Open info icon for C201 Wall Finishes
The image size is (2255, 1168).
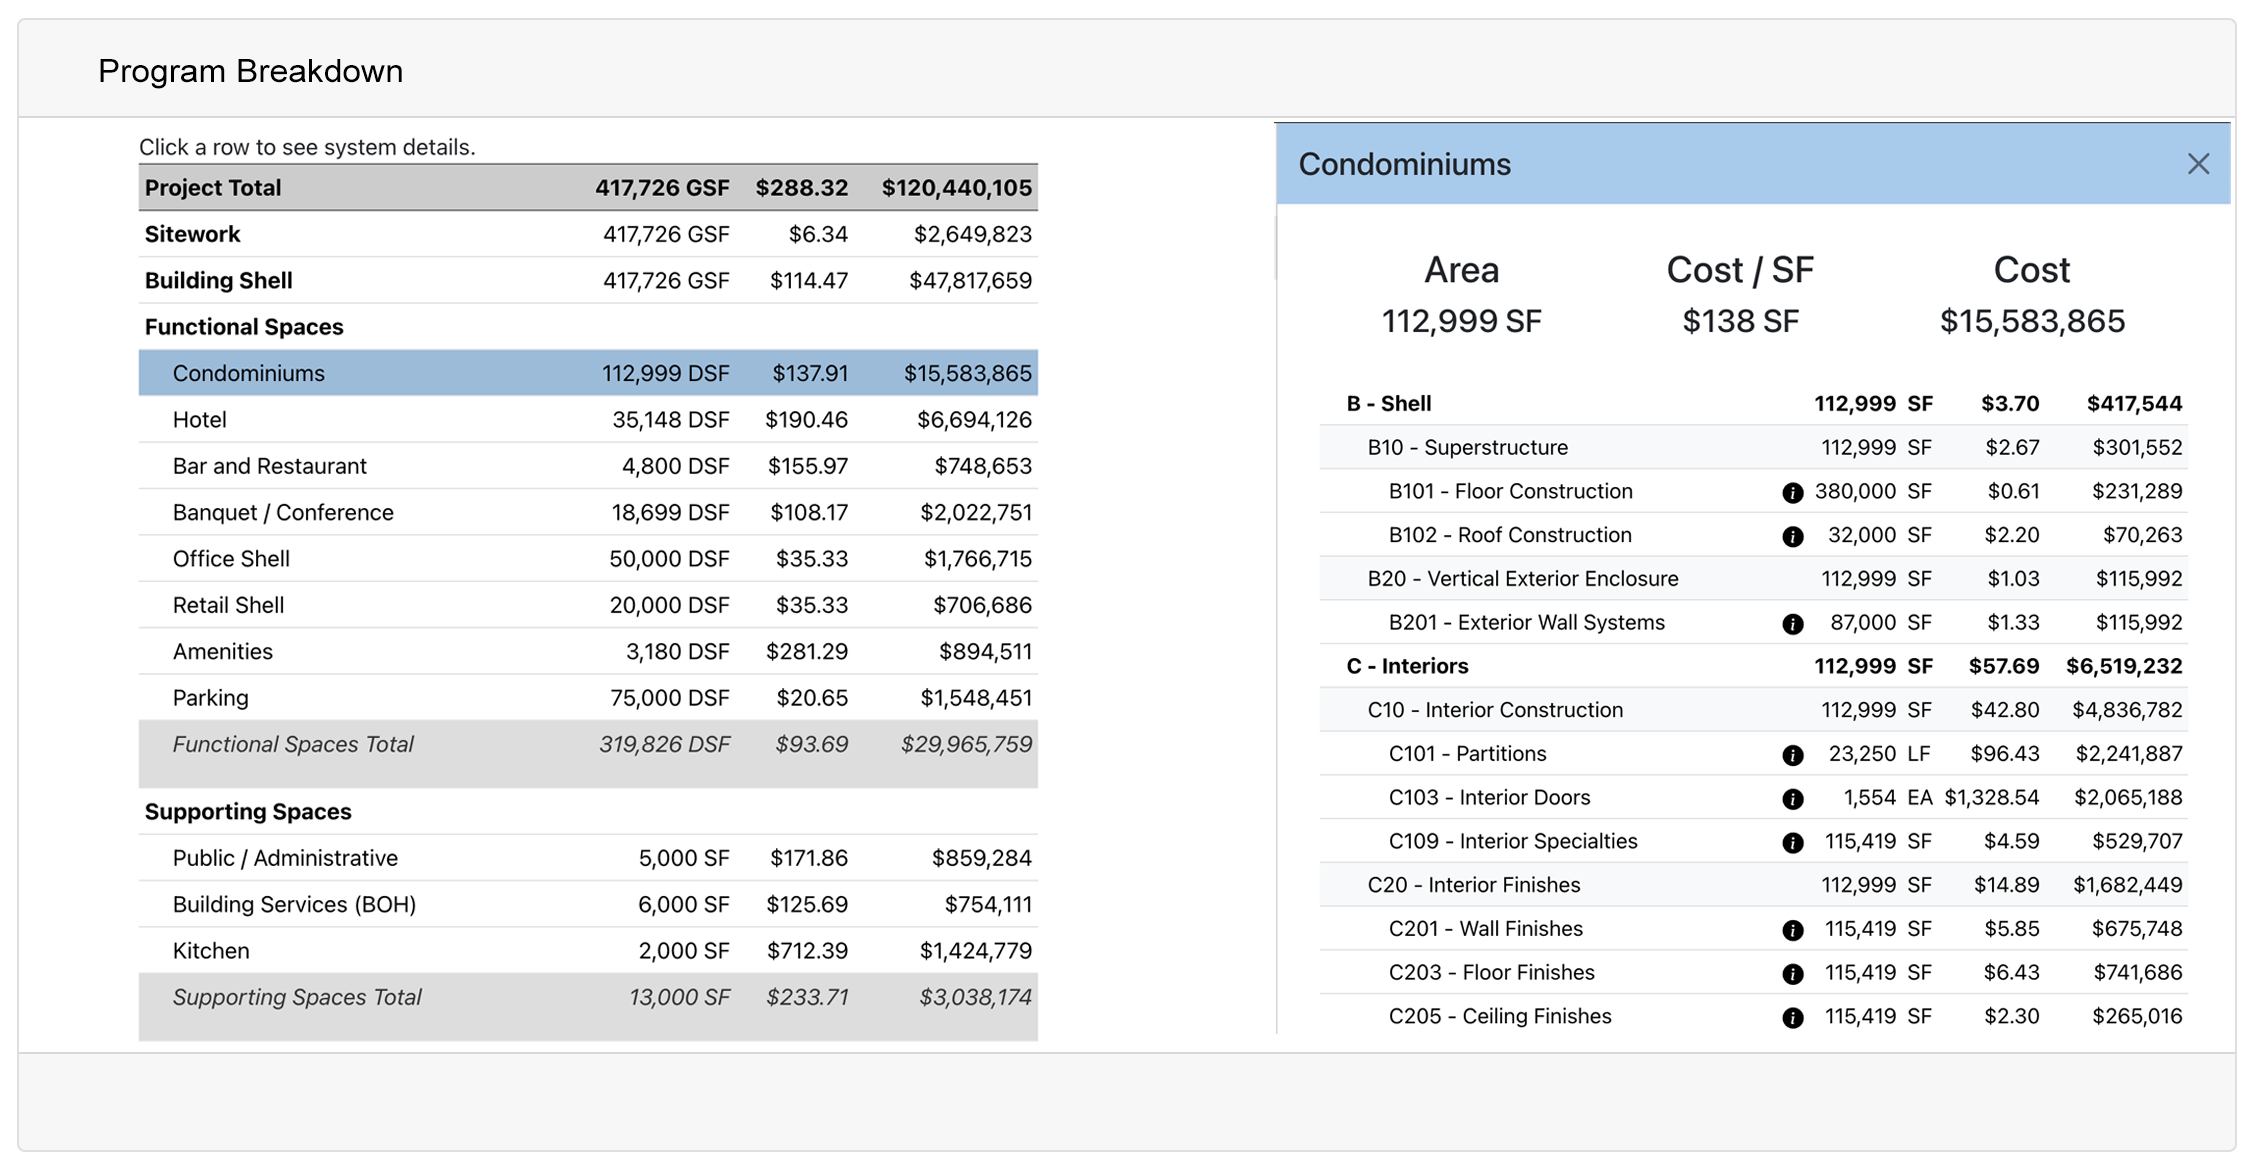[x=1793, y=929]
